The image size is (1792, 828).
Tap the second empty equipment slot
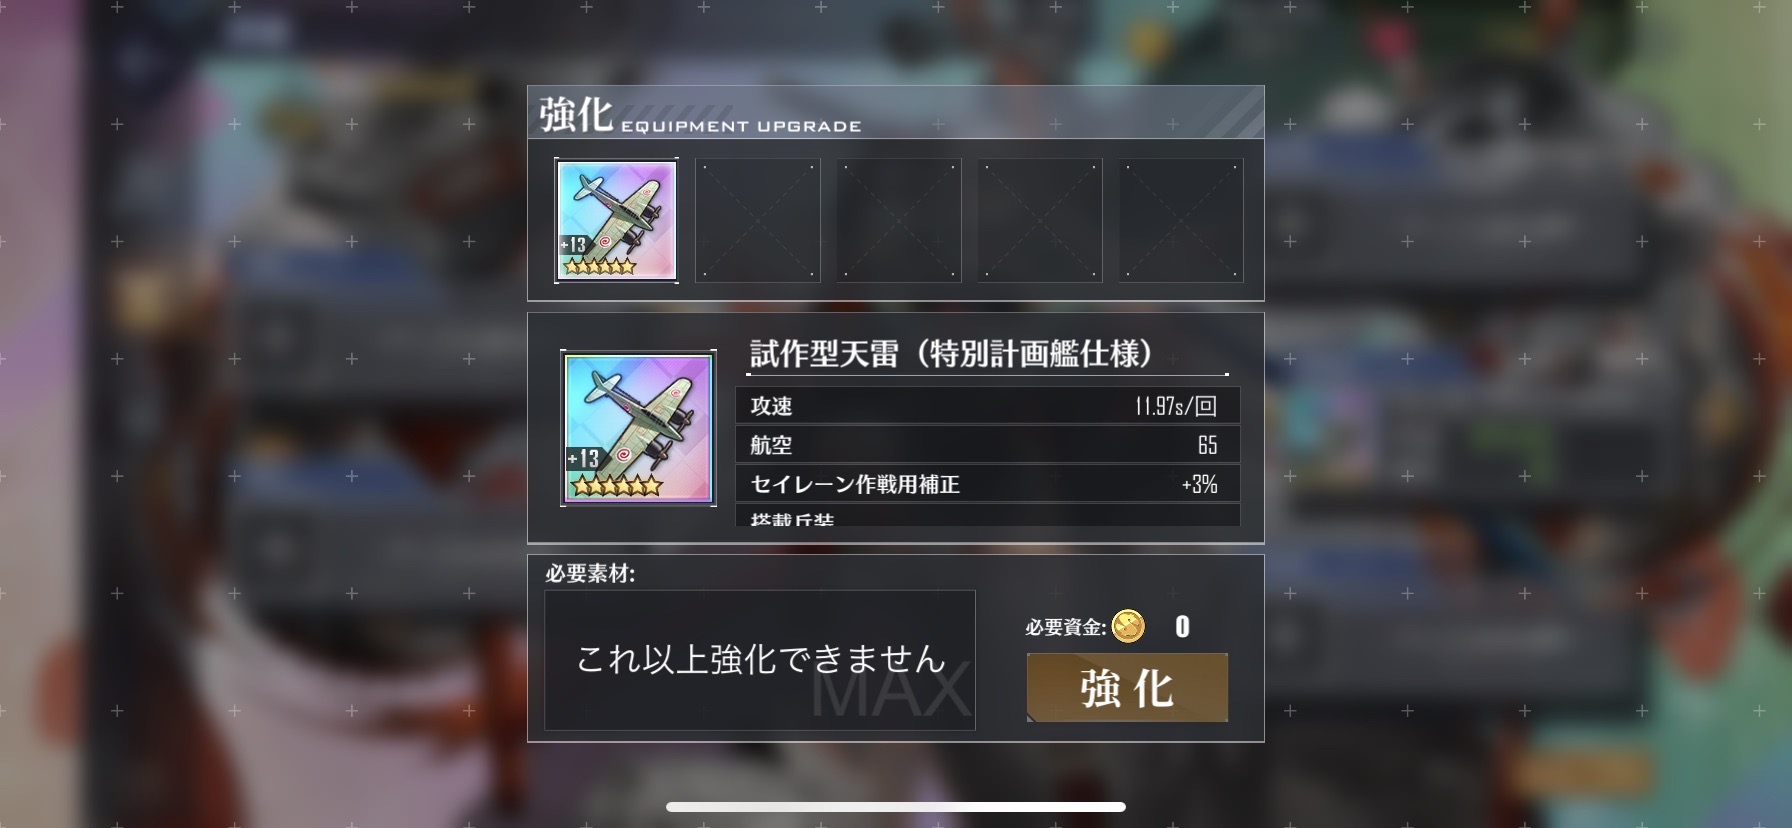click(758, 221)
